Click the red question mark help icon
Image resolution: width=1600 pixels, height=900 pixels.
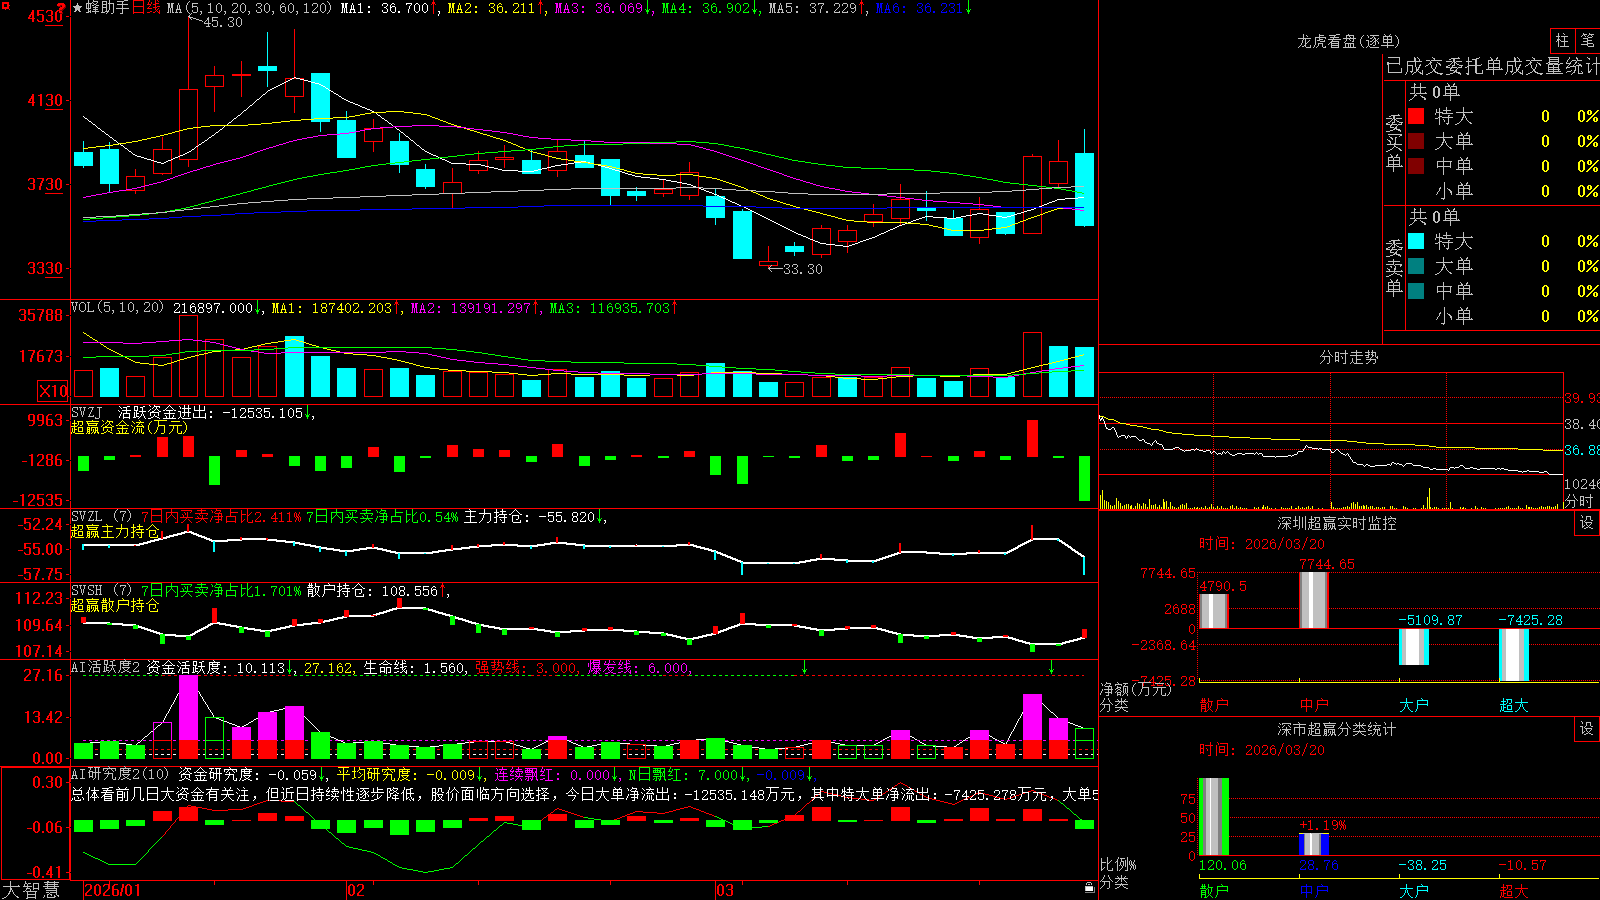63,8
